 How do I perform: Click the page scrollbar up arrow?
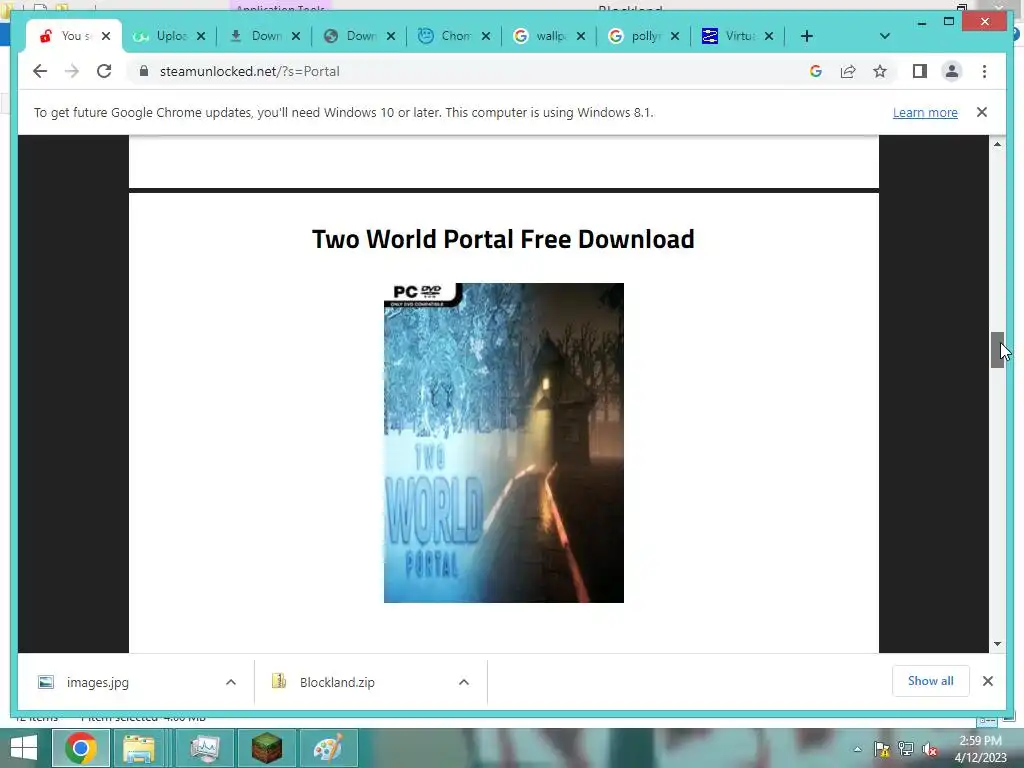coord(997,144)
